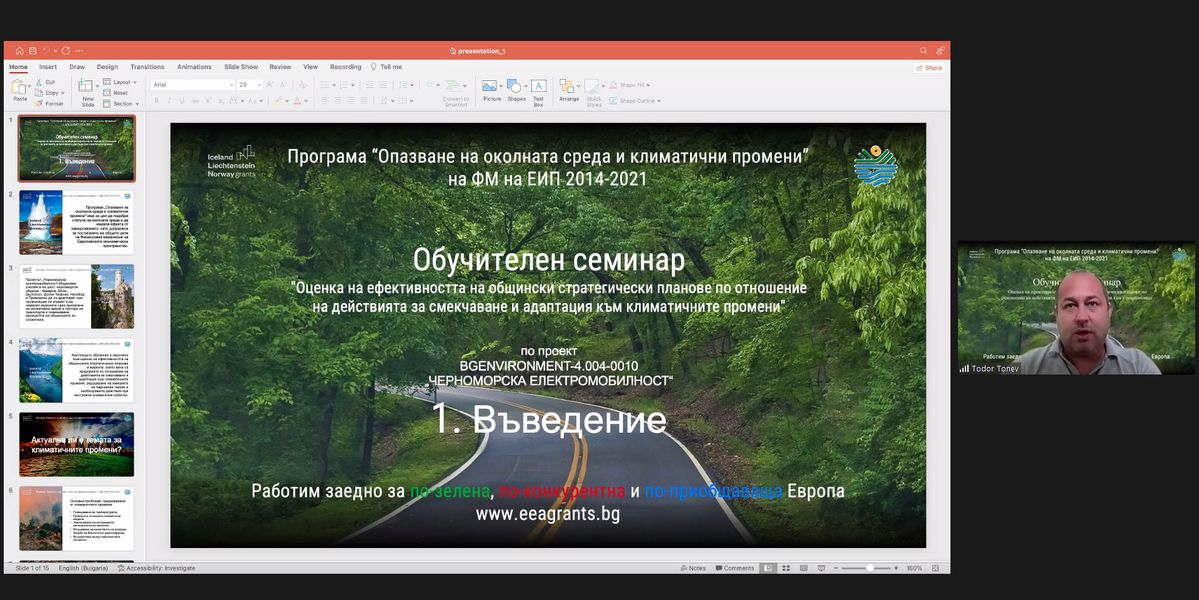This screenshot has height=600, width=1199.
Task: Click Clear Formatting icon
Action: (x=303, y=85)
